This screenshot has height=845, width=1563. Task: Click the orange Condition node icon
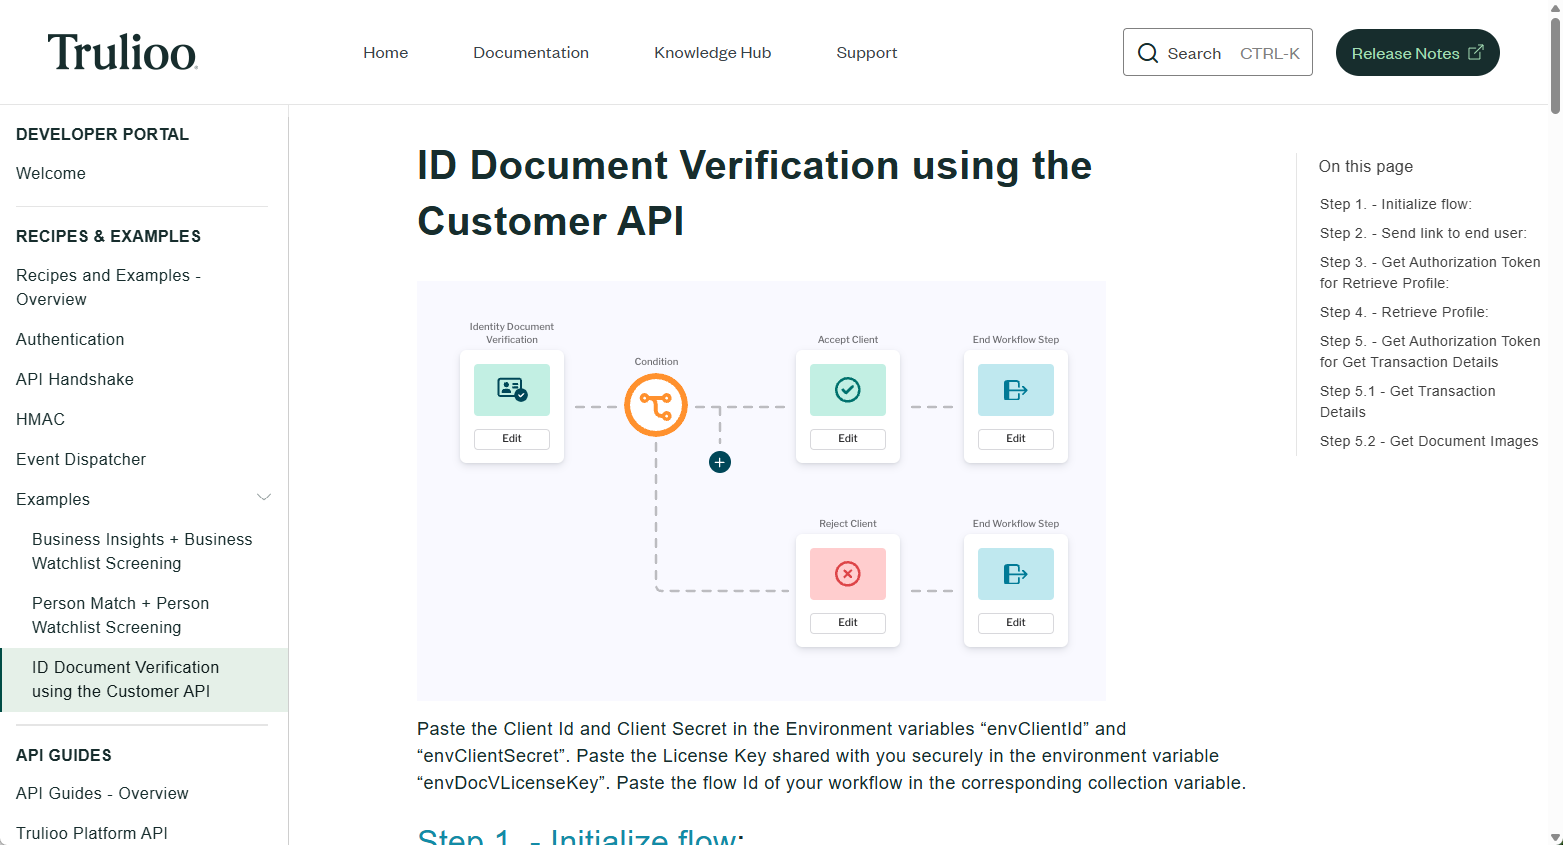[656, 405]
